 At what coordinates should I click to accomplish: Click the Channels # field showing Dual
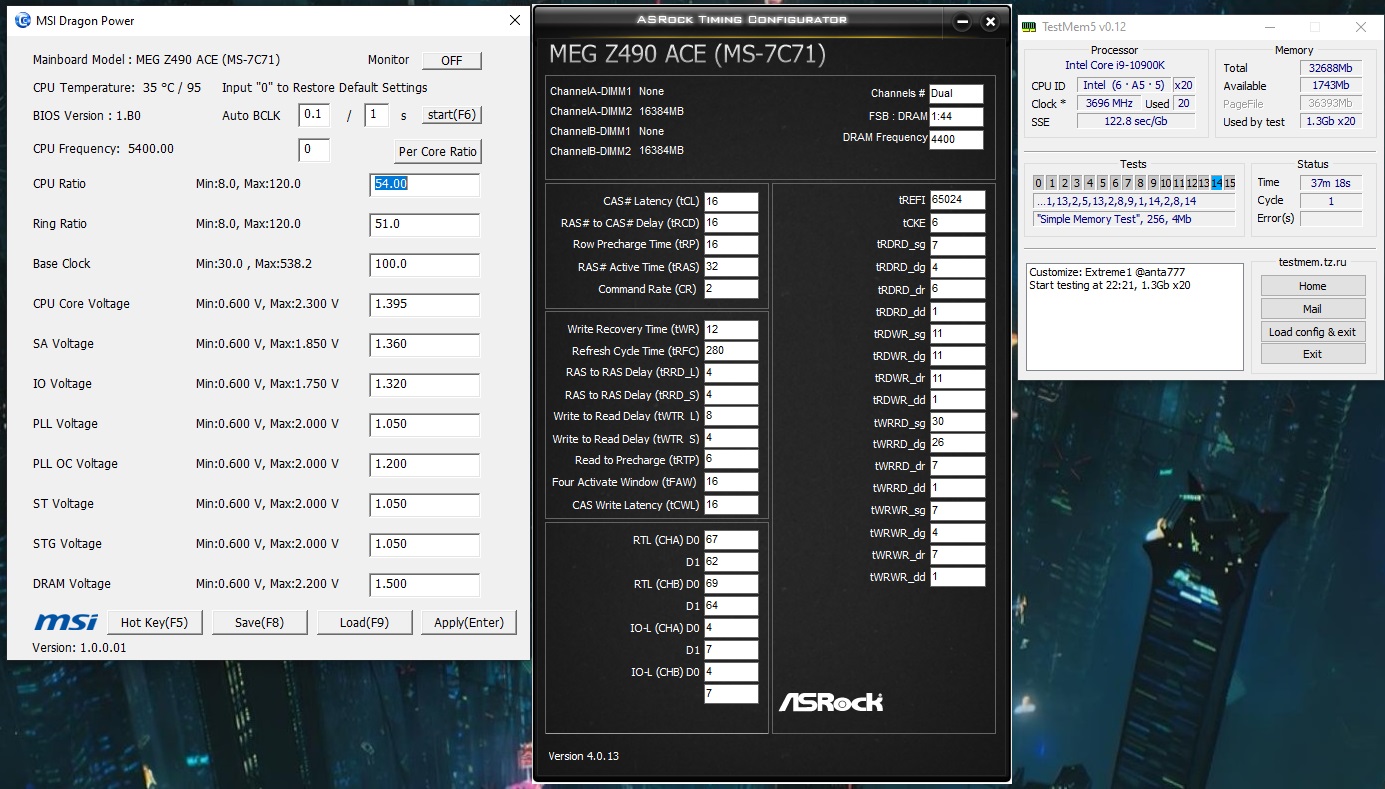[x=956, y=94]
